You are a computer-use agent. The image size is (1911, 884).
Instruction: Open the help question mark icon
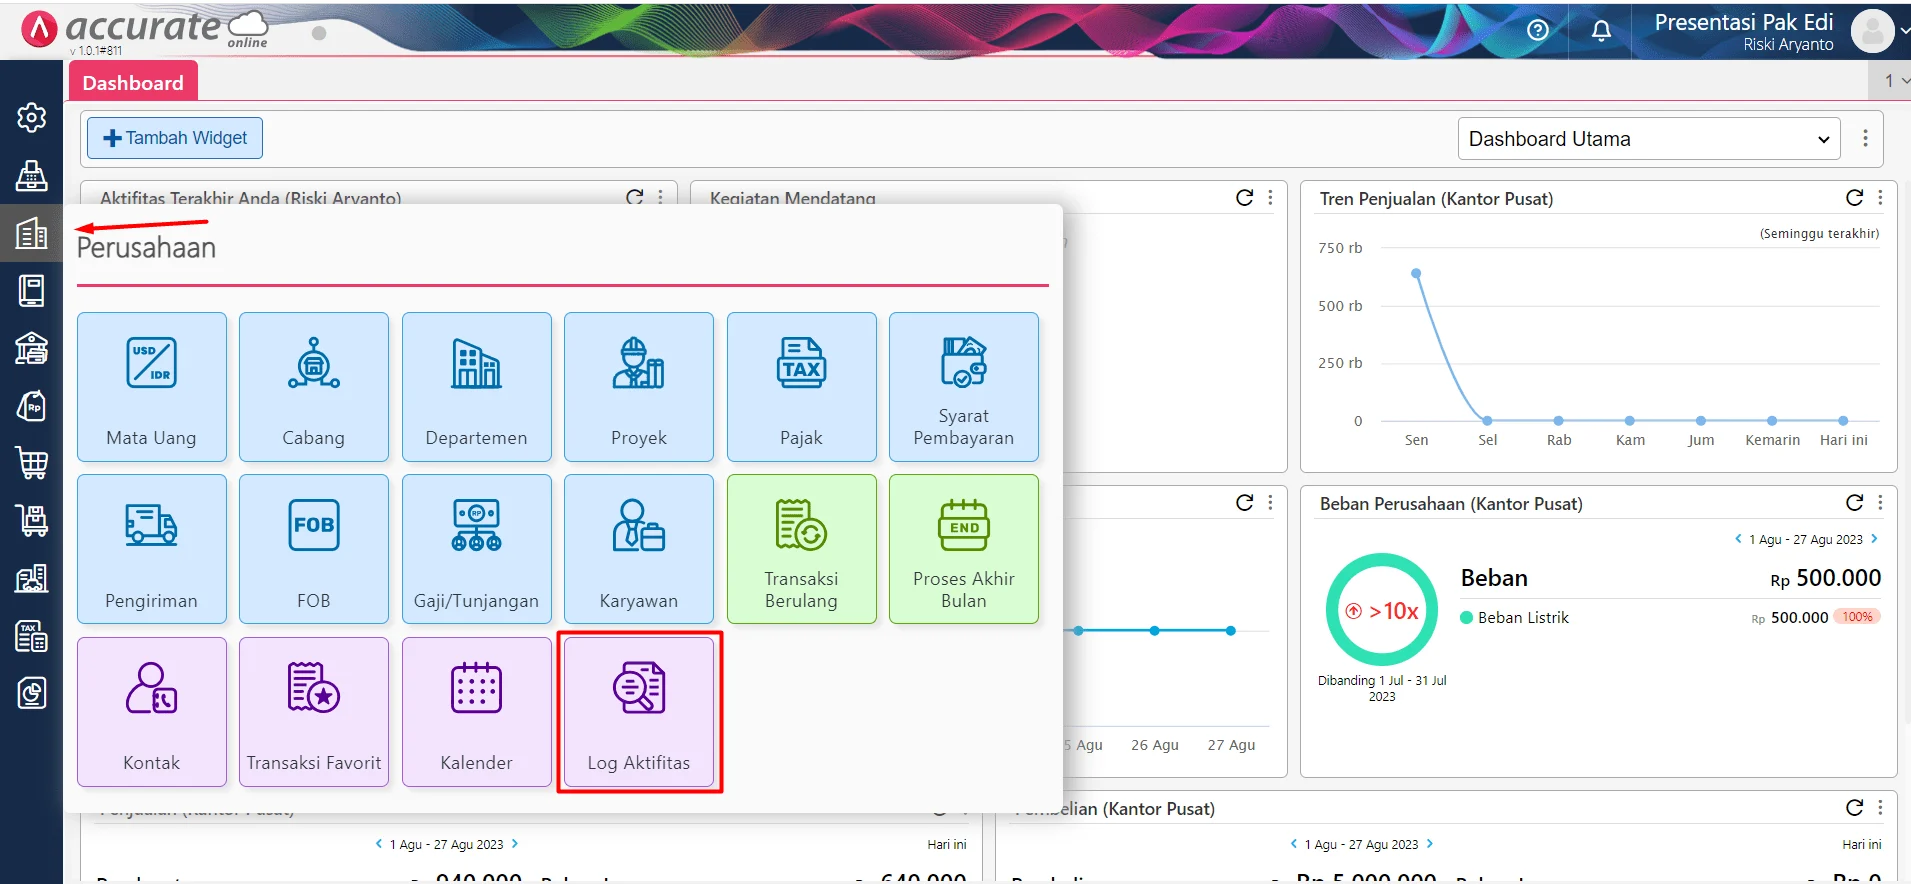pyautogui.click(x=1538, y=31)
